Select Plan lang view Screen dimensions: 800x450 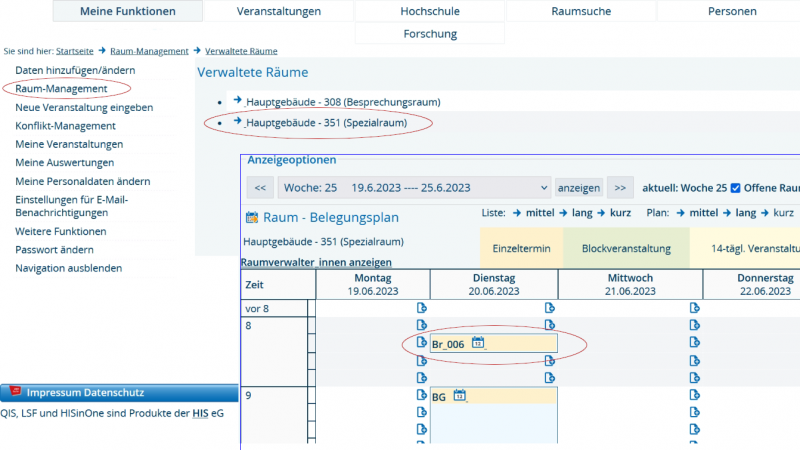pos(745,213)
